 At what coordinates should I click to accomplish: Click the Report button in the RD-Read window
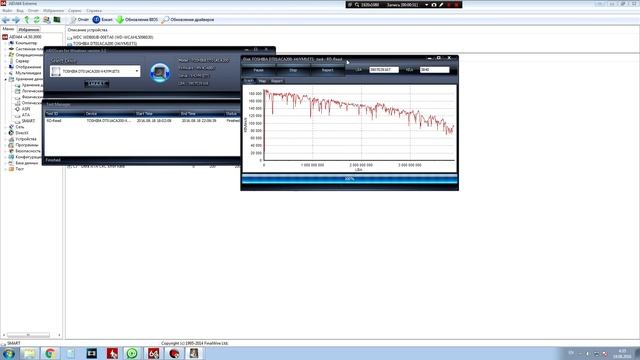(327, 70)
